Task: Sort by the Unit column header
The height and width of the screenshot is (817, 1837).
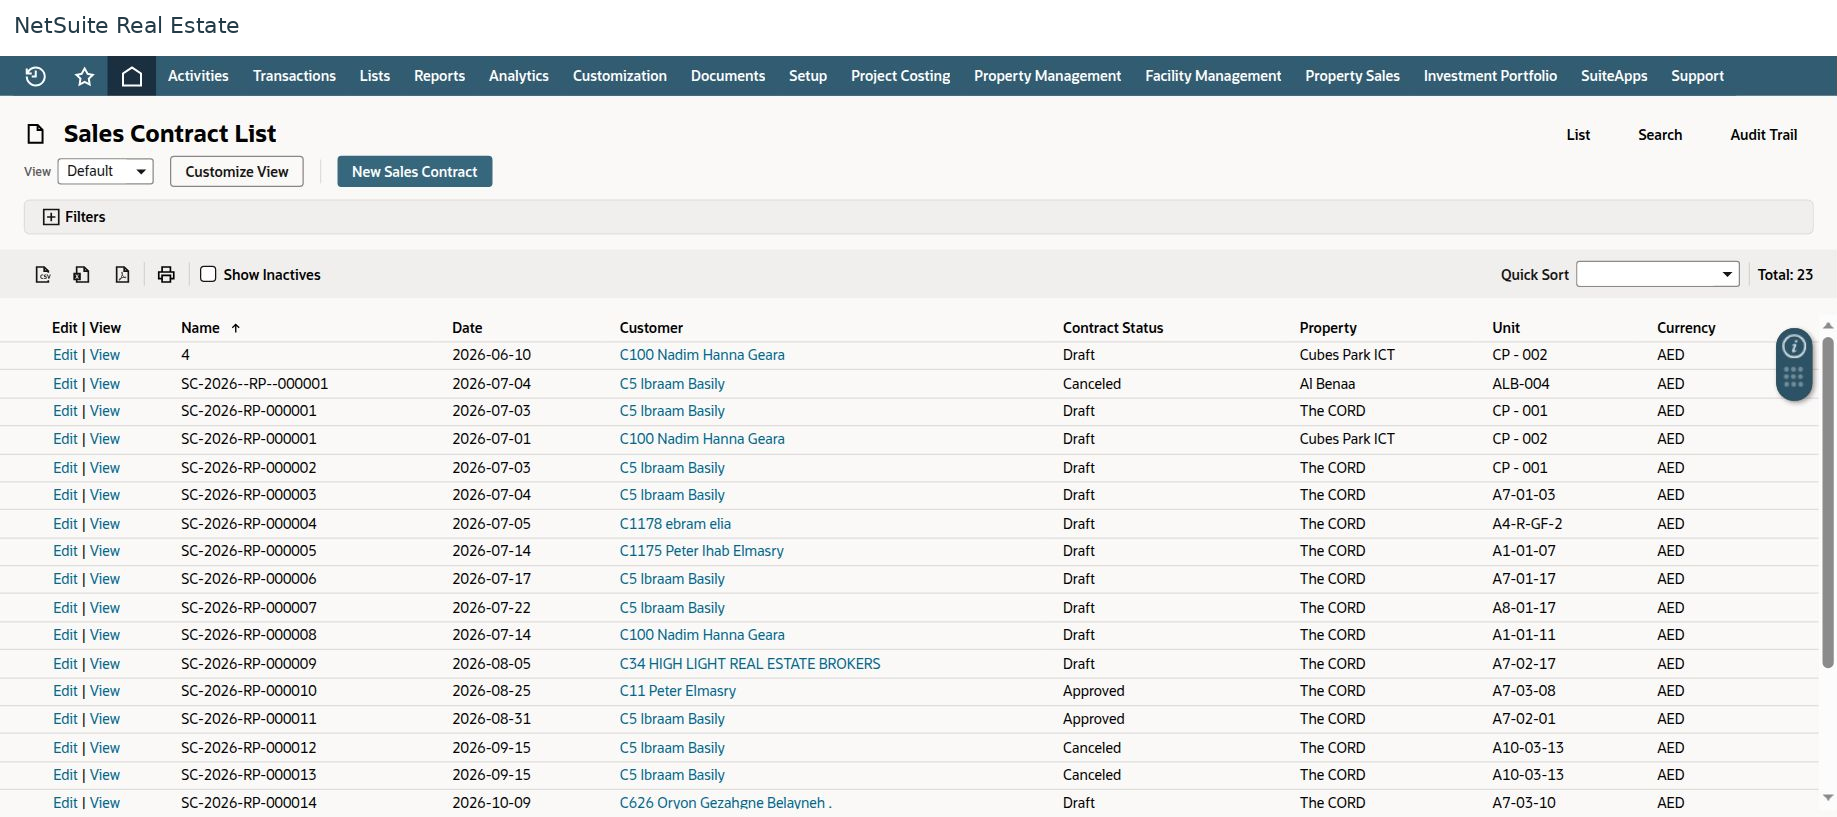Action: (1506, 328)
